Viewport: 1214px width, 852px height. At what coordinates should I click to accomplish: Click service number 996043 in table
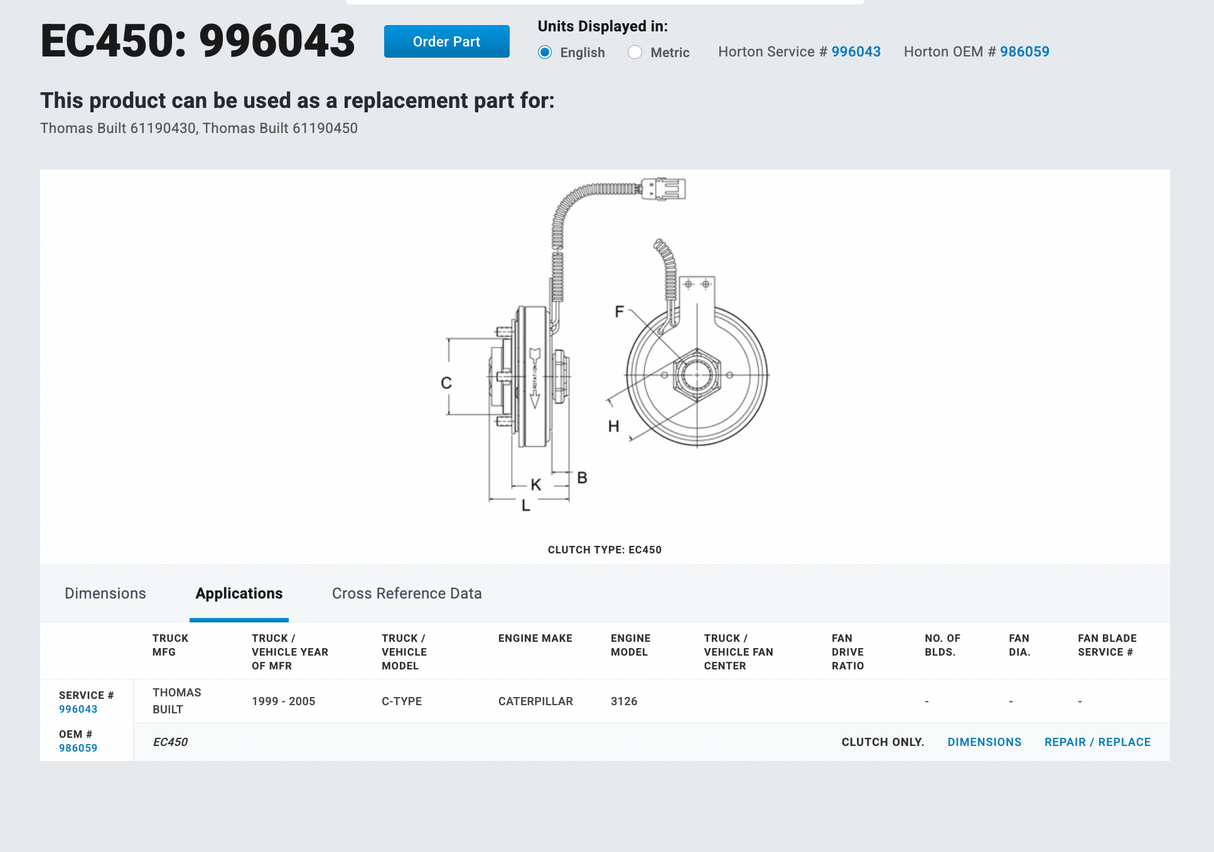78,709
